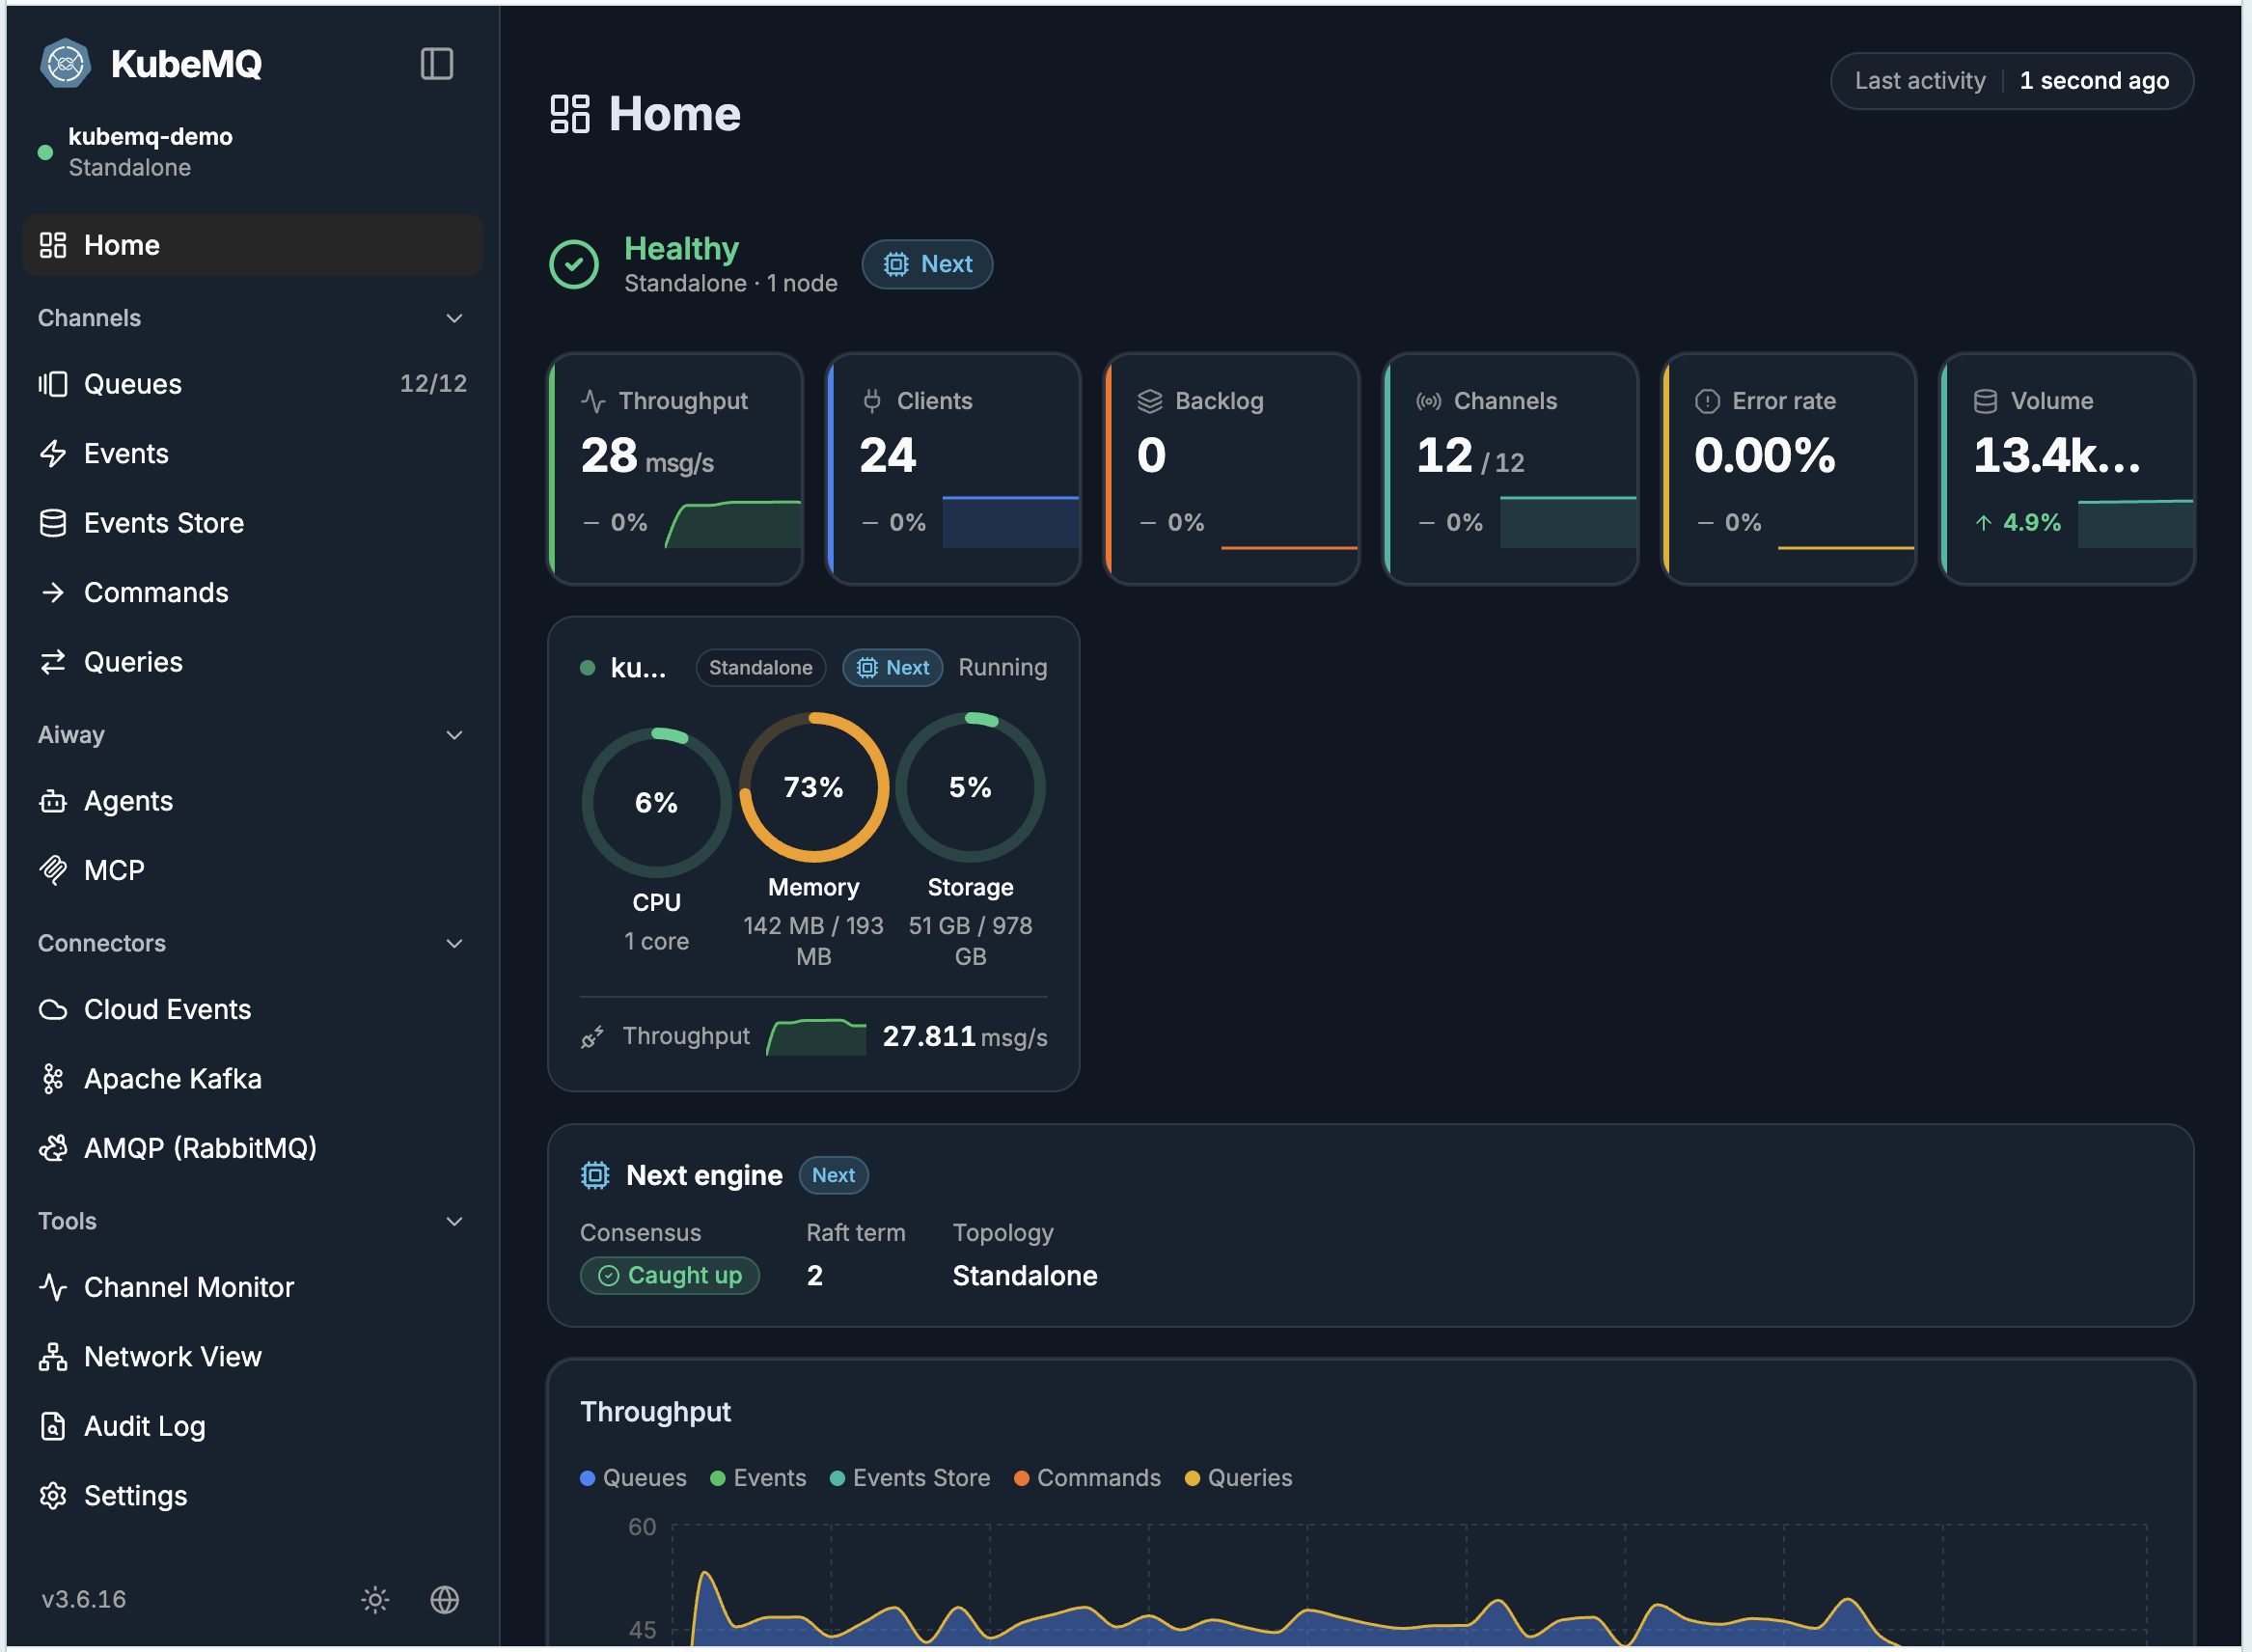The height and width of the screenshot is (1652, 2252).
Task: Click the Backlog card layers icon
Action: [1150, 401]
